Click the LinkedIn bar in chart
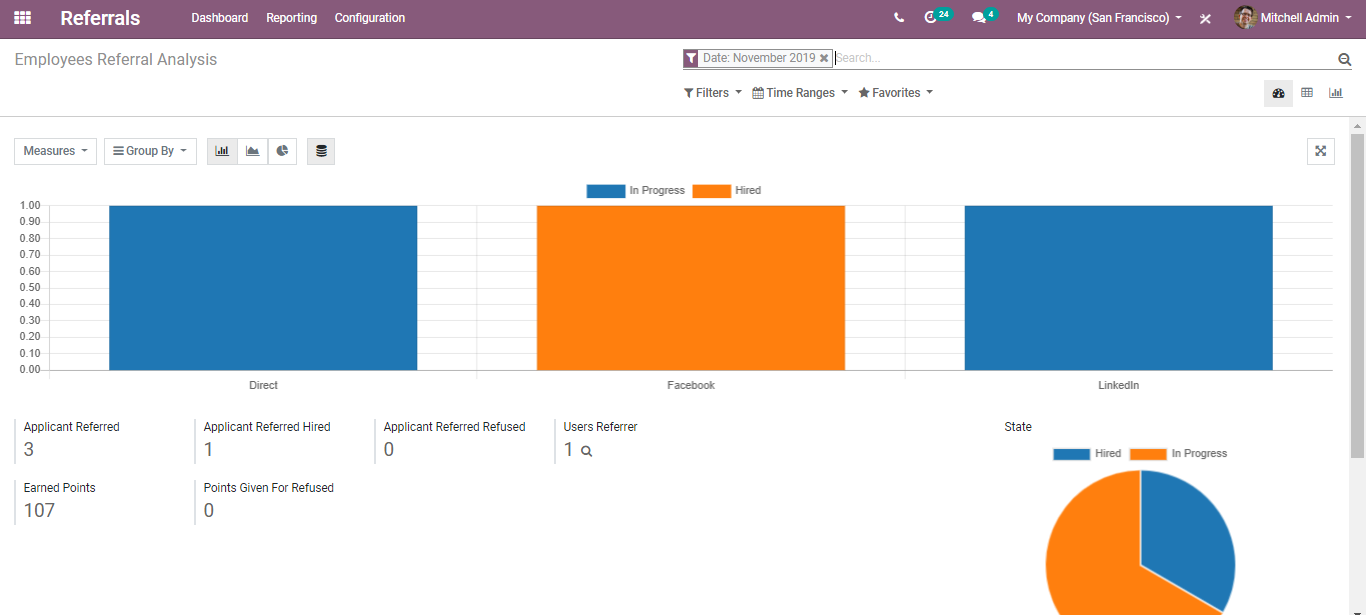Screen dimensions: 1366x615 point(1119,288)
